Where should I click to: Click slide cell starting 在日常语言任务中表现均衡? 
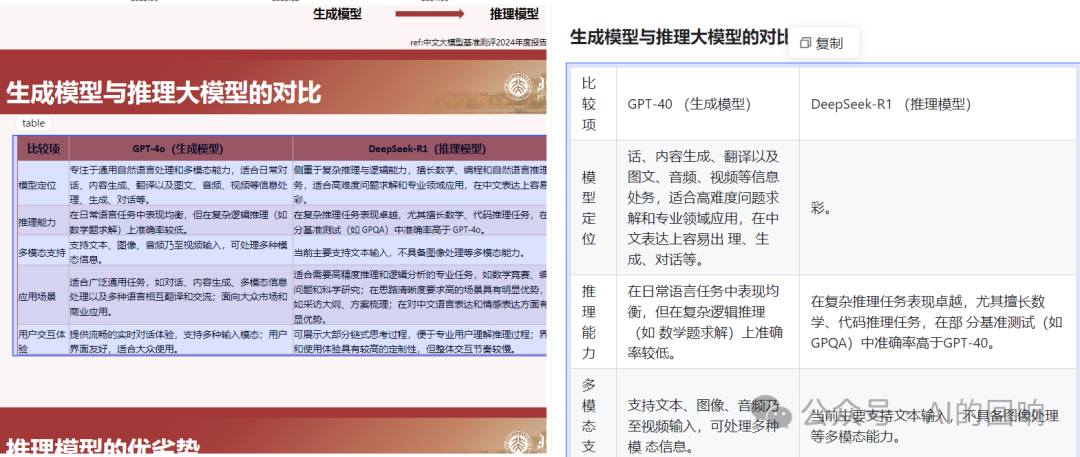tap(180, 221)
